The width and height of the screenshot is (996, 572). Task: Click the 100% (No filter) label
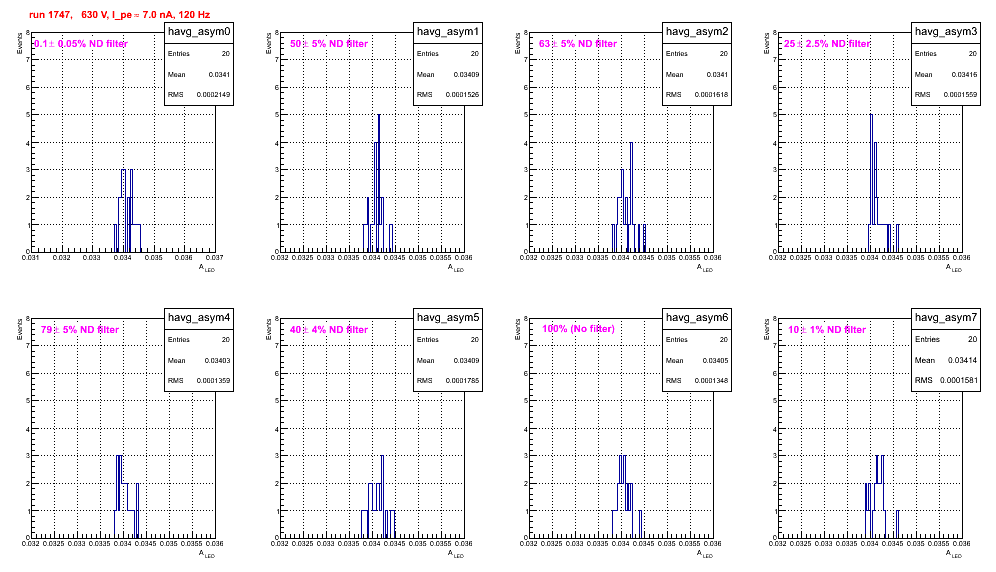coord(578,329)
